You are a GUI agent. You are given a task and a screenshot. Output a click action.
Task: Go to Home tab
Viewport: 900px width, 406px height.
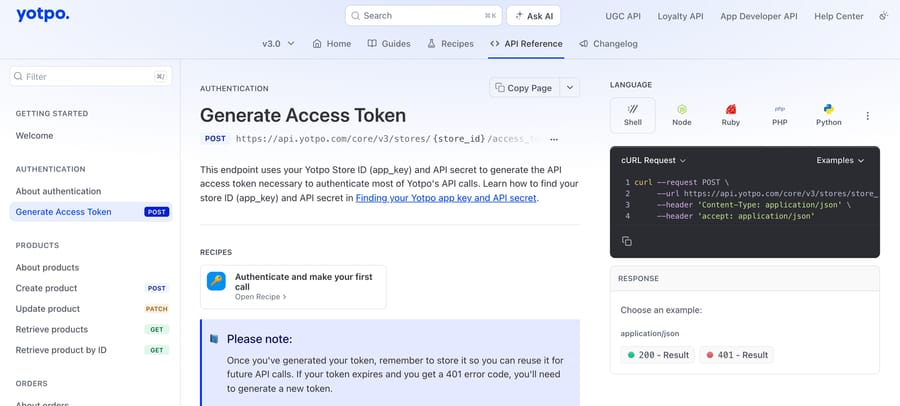click(332, 44)
